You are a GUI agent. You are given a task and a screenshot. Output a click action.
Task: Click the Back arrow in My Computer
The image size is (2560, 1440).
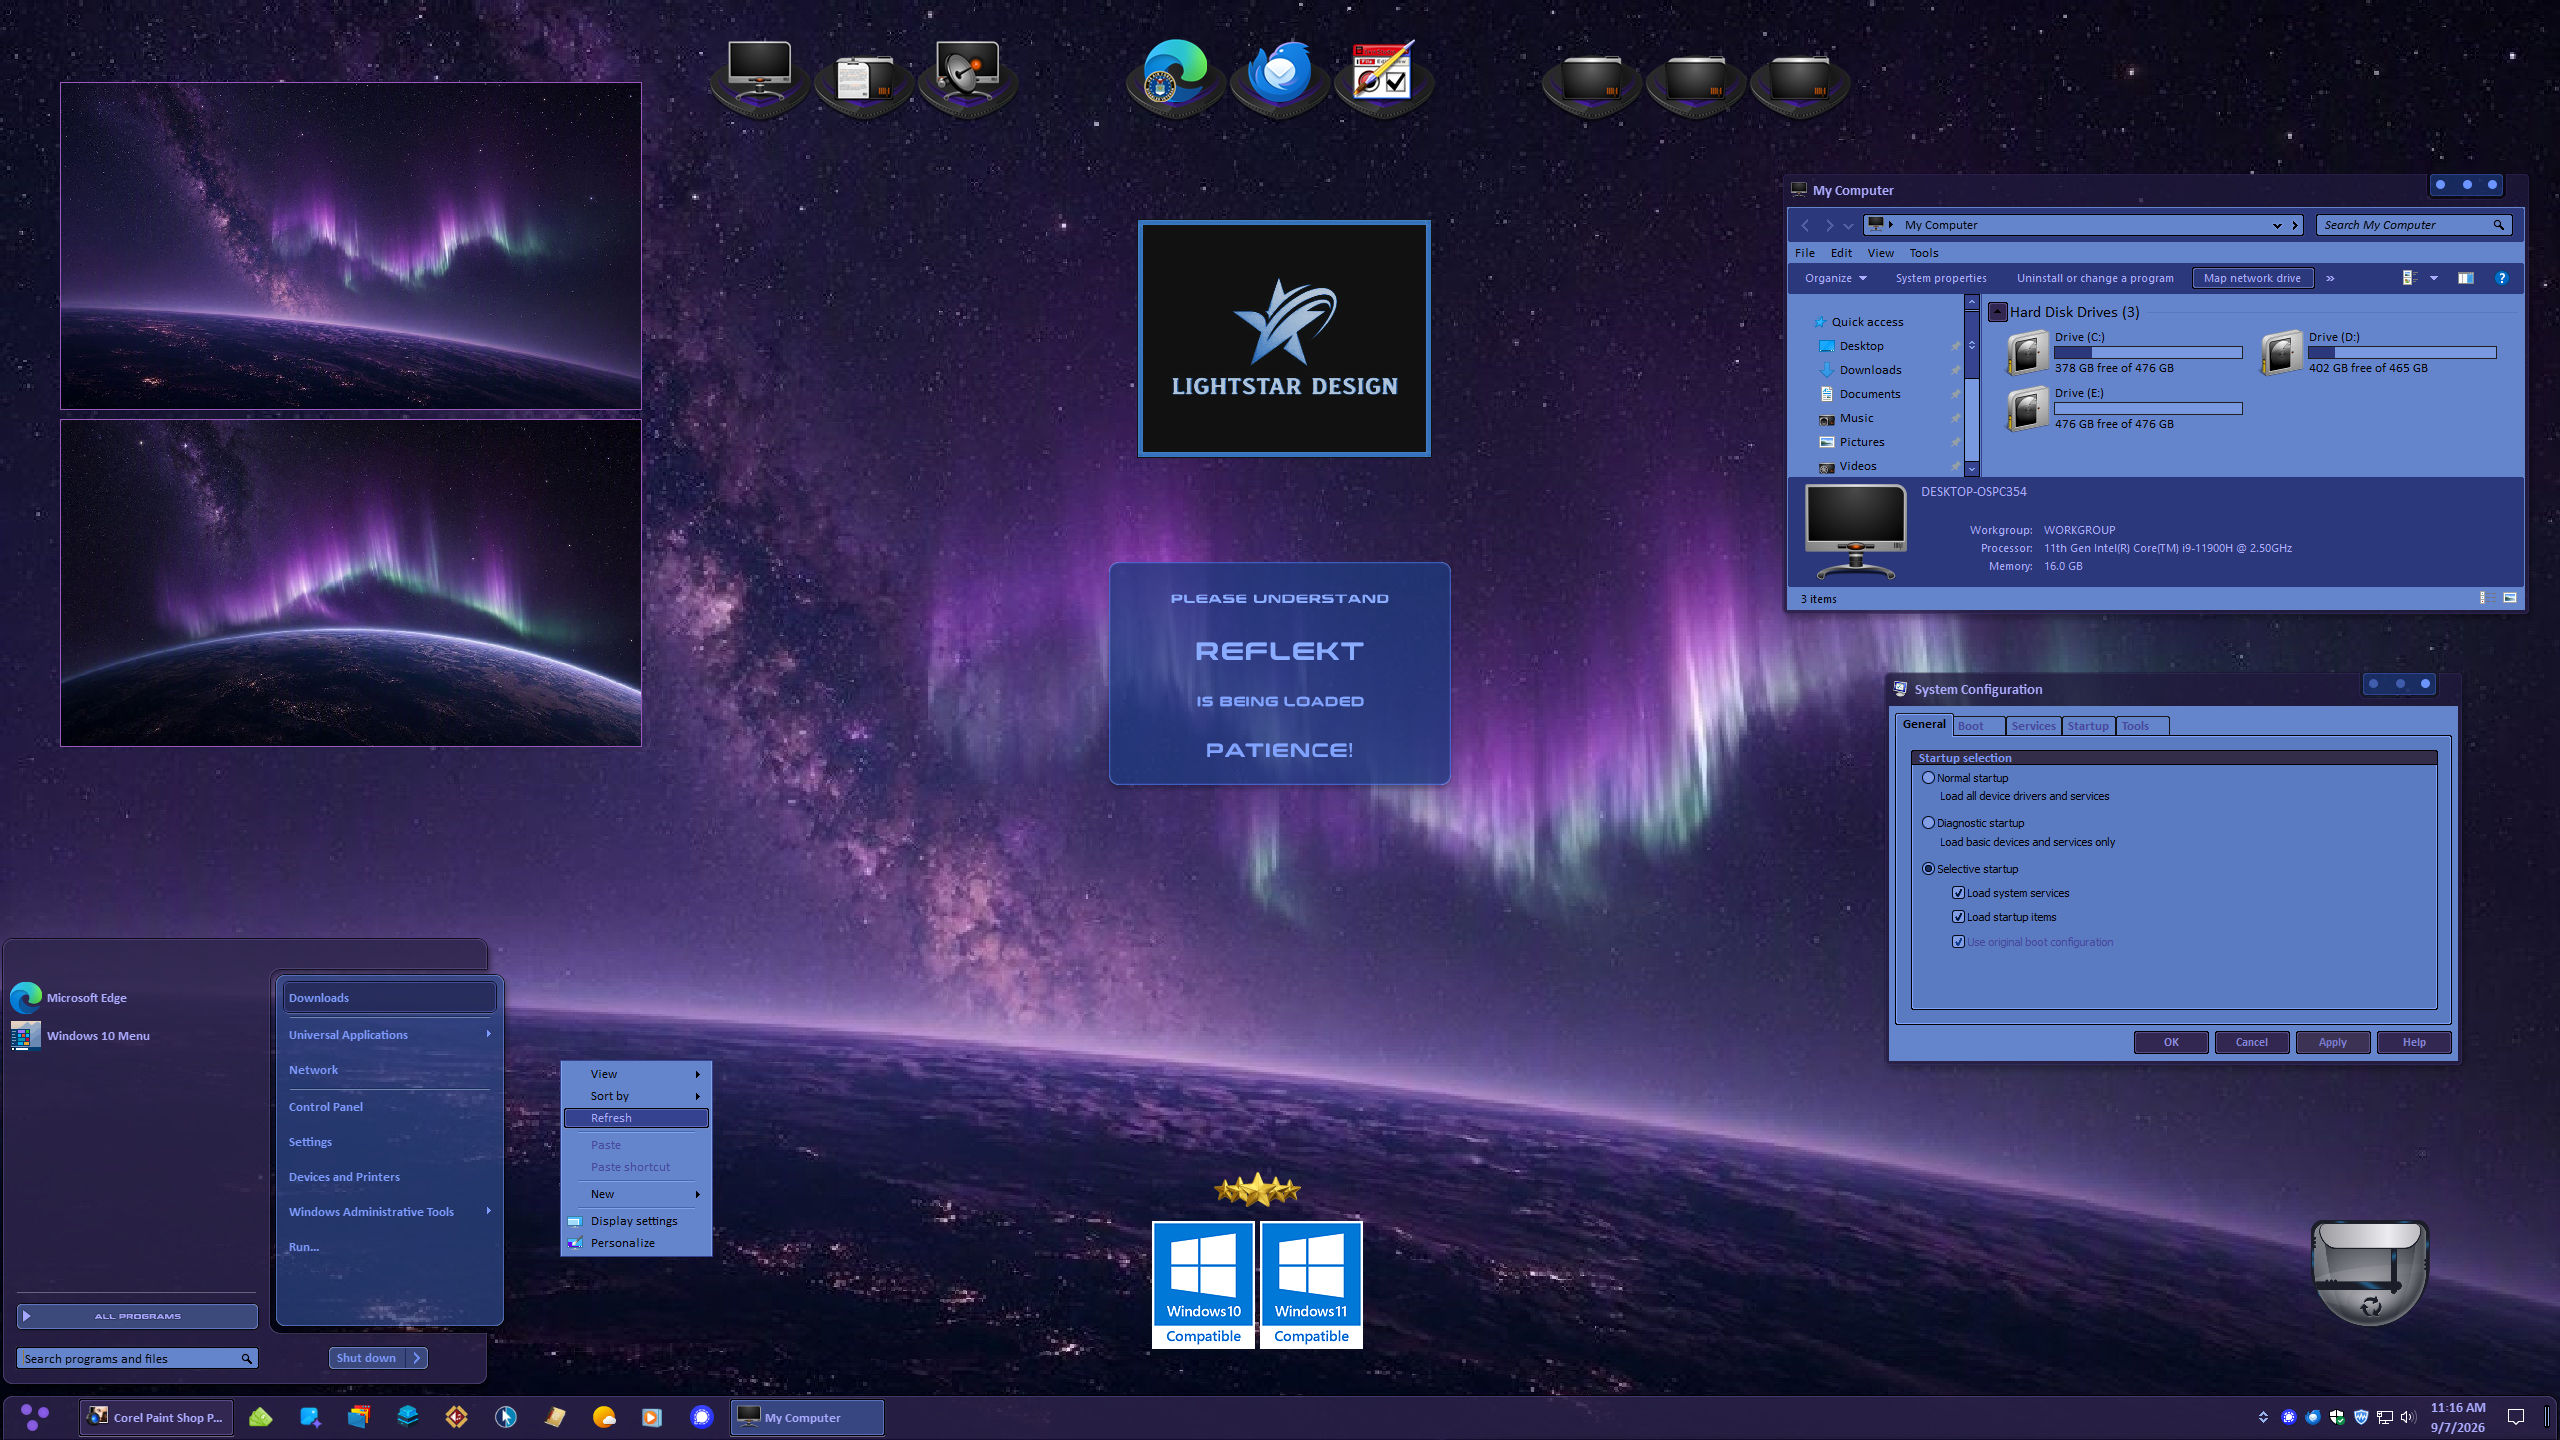1805,225
